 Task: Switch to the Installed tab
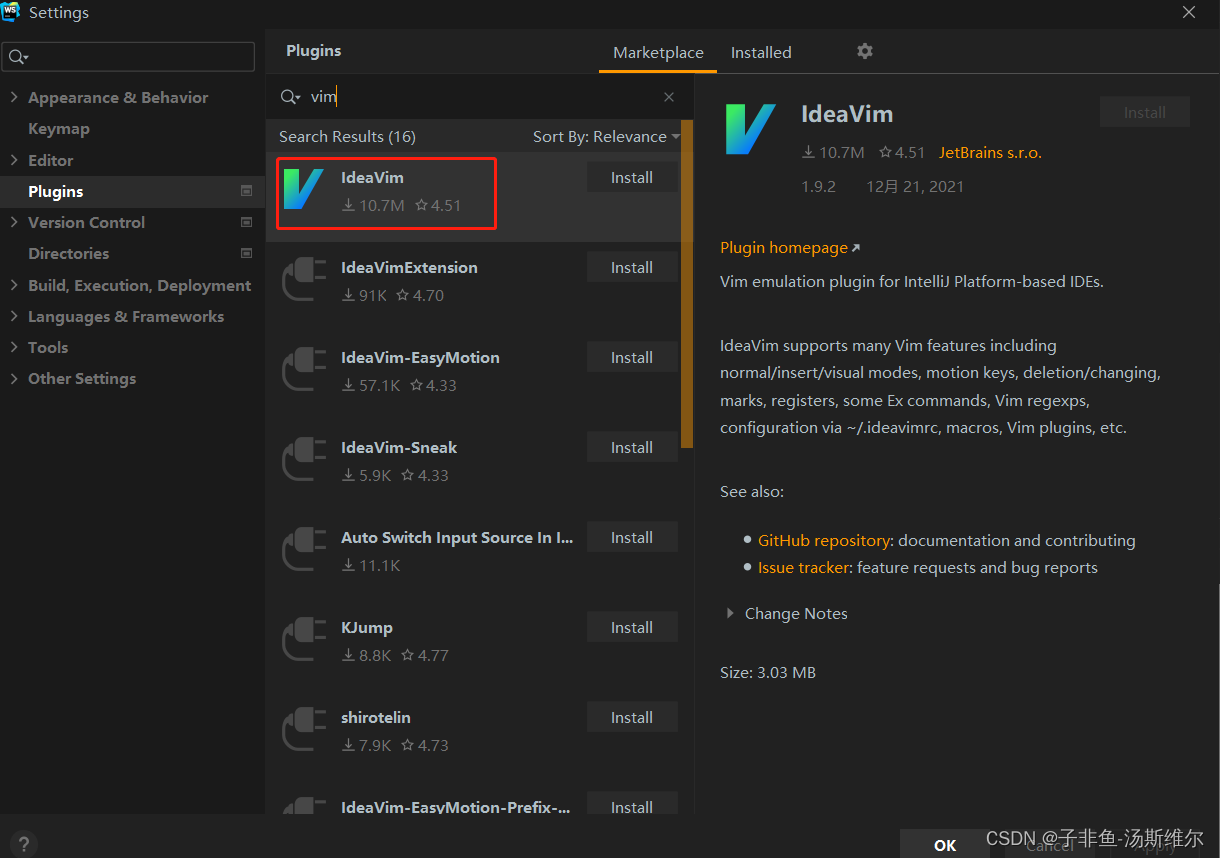[761, 52]
